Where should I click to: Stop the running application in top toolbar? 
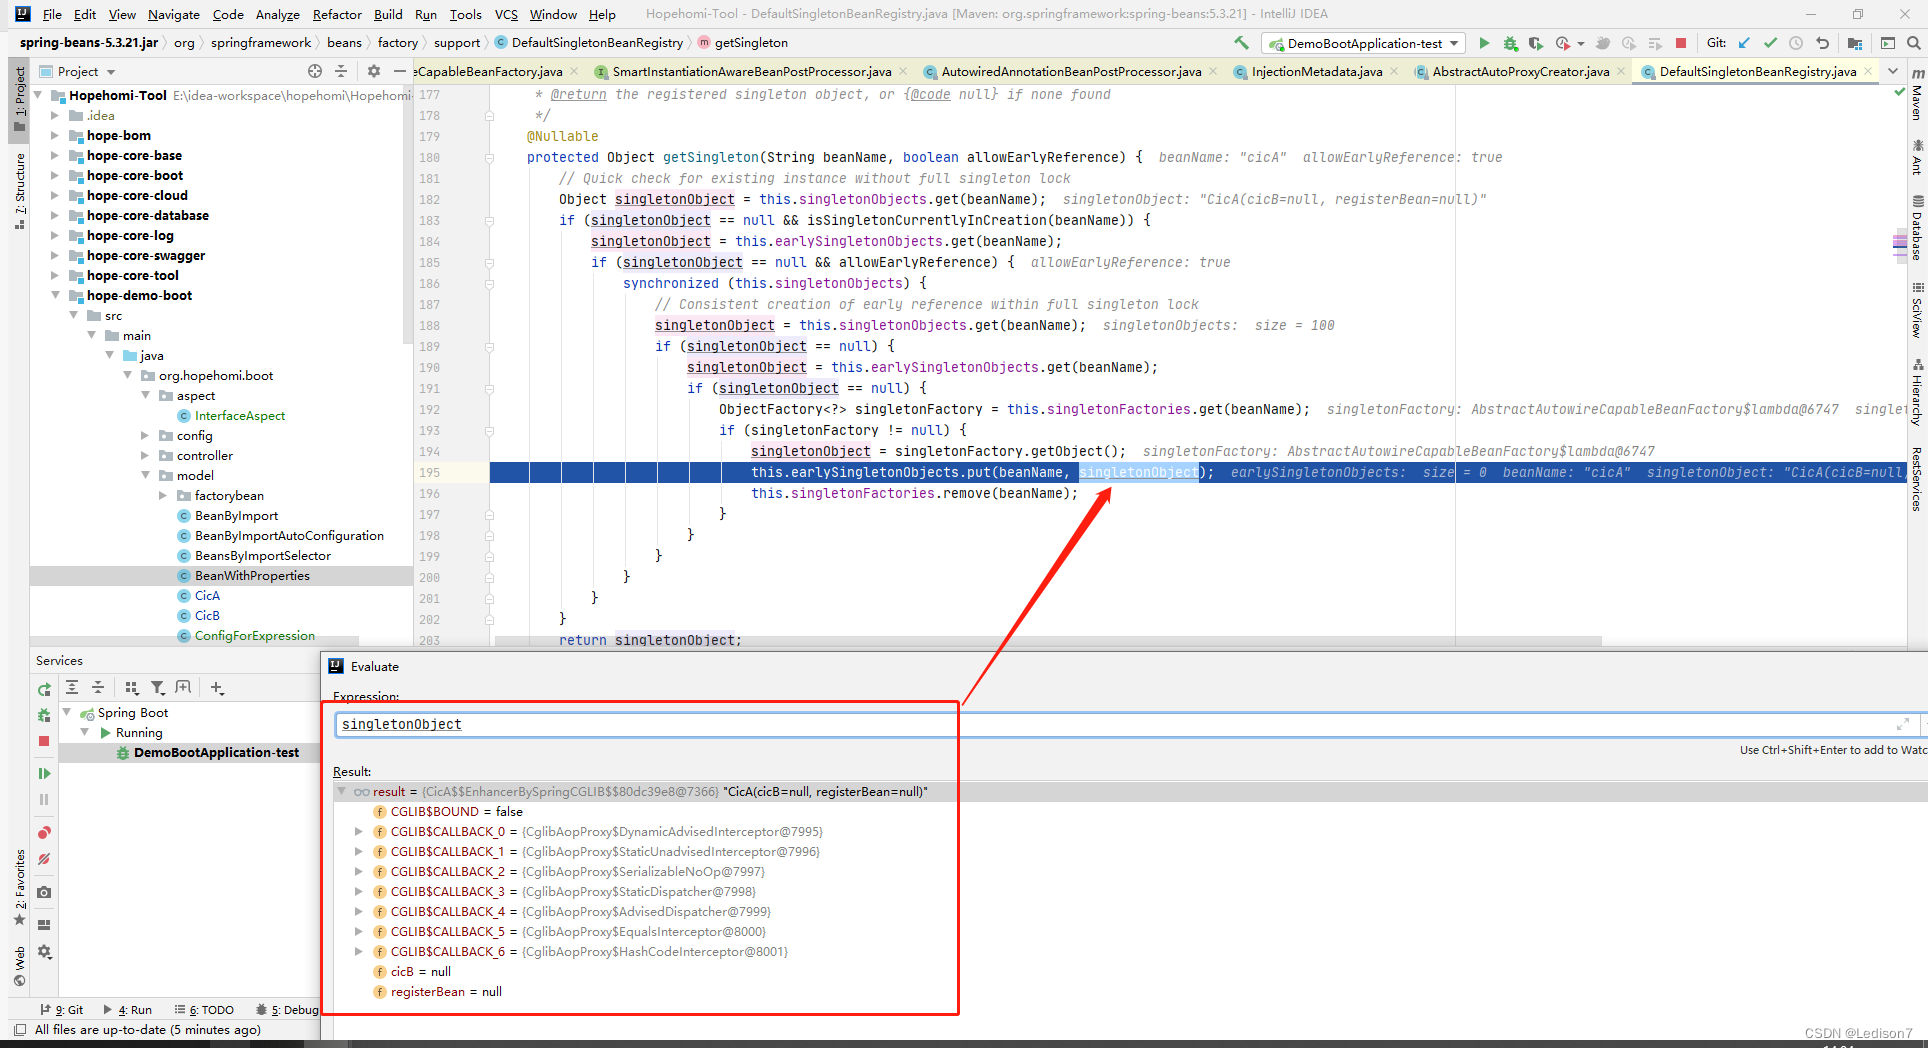pyautogui.click(x=1681, y=43)
